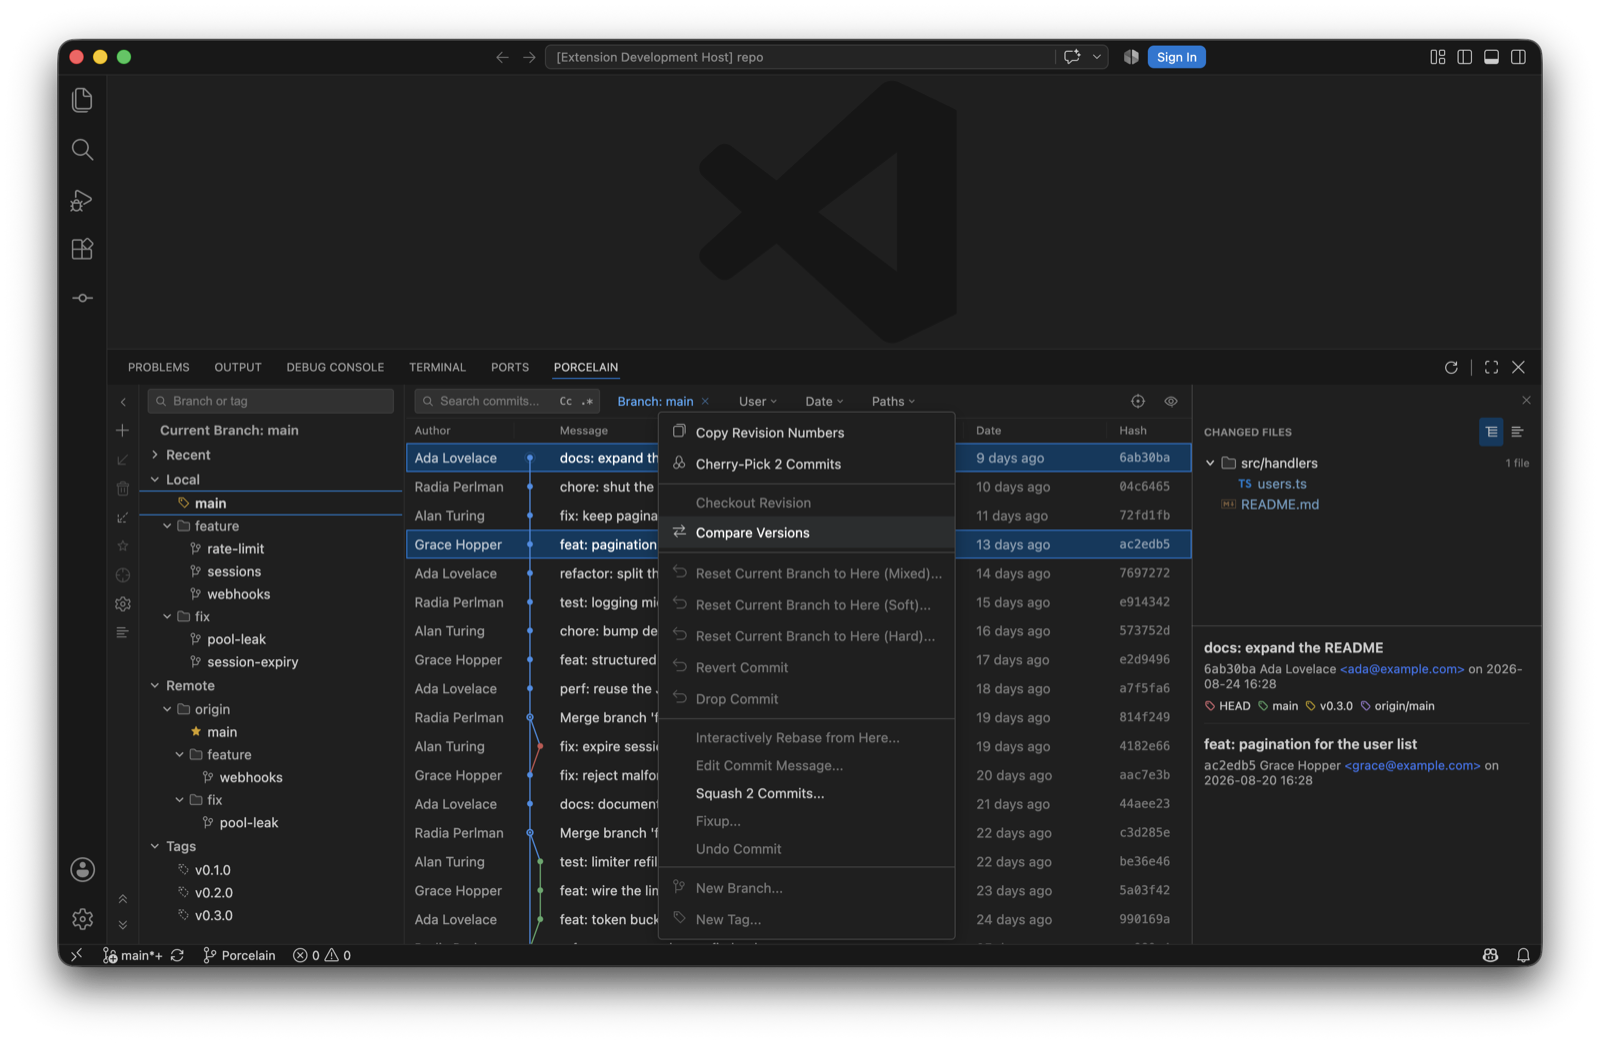Image resolution: width=1600 pixels, height=1043 pixels.
Task: Click the Copilot icon in status bar
Action: point(1490,955)
